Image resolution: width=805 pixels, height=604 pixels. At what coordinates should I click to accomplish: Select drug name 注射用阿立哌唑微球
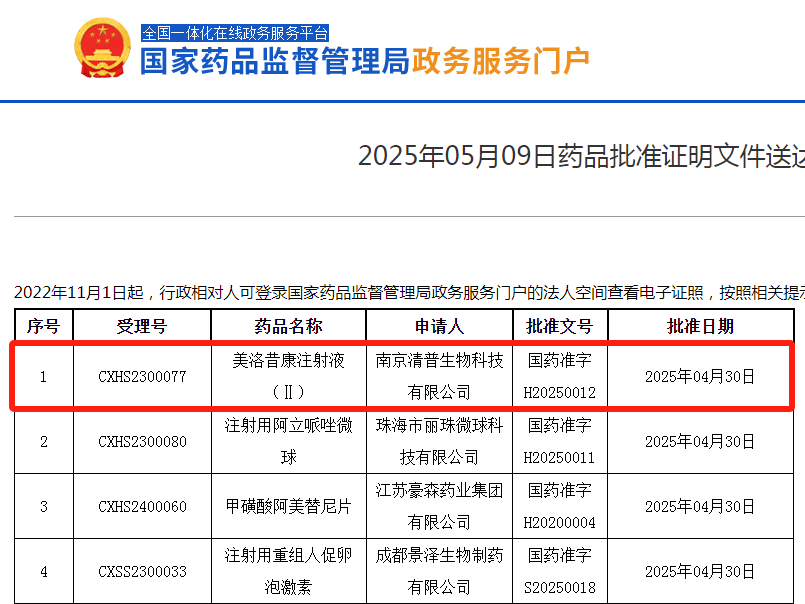coord(289,442)
